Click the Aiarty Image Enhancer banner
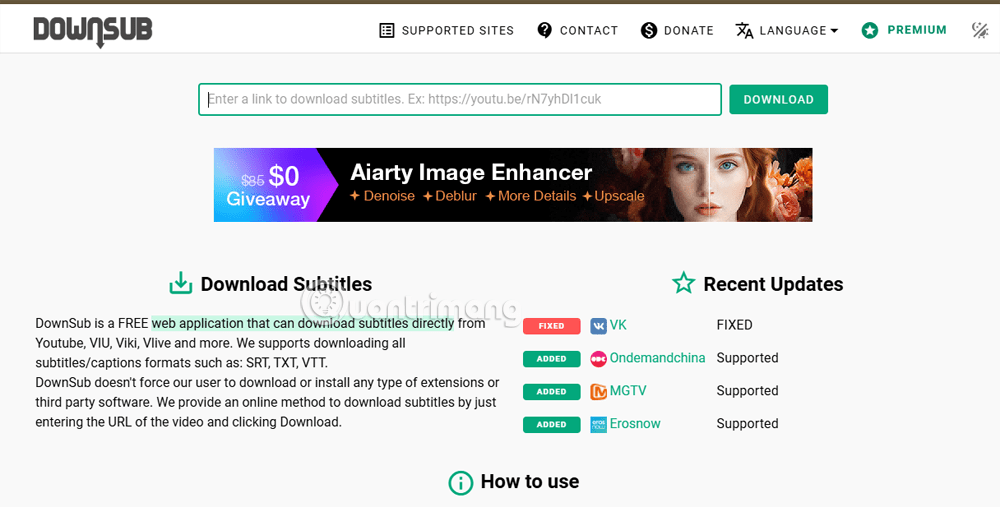This screenshot has width=1000, height=507. (513, 185)
